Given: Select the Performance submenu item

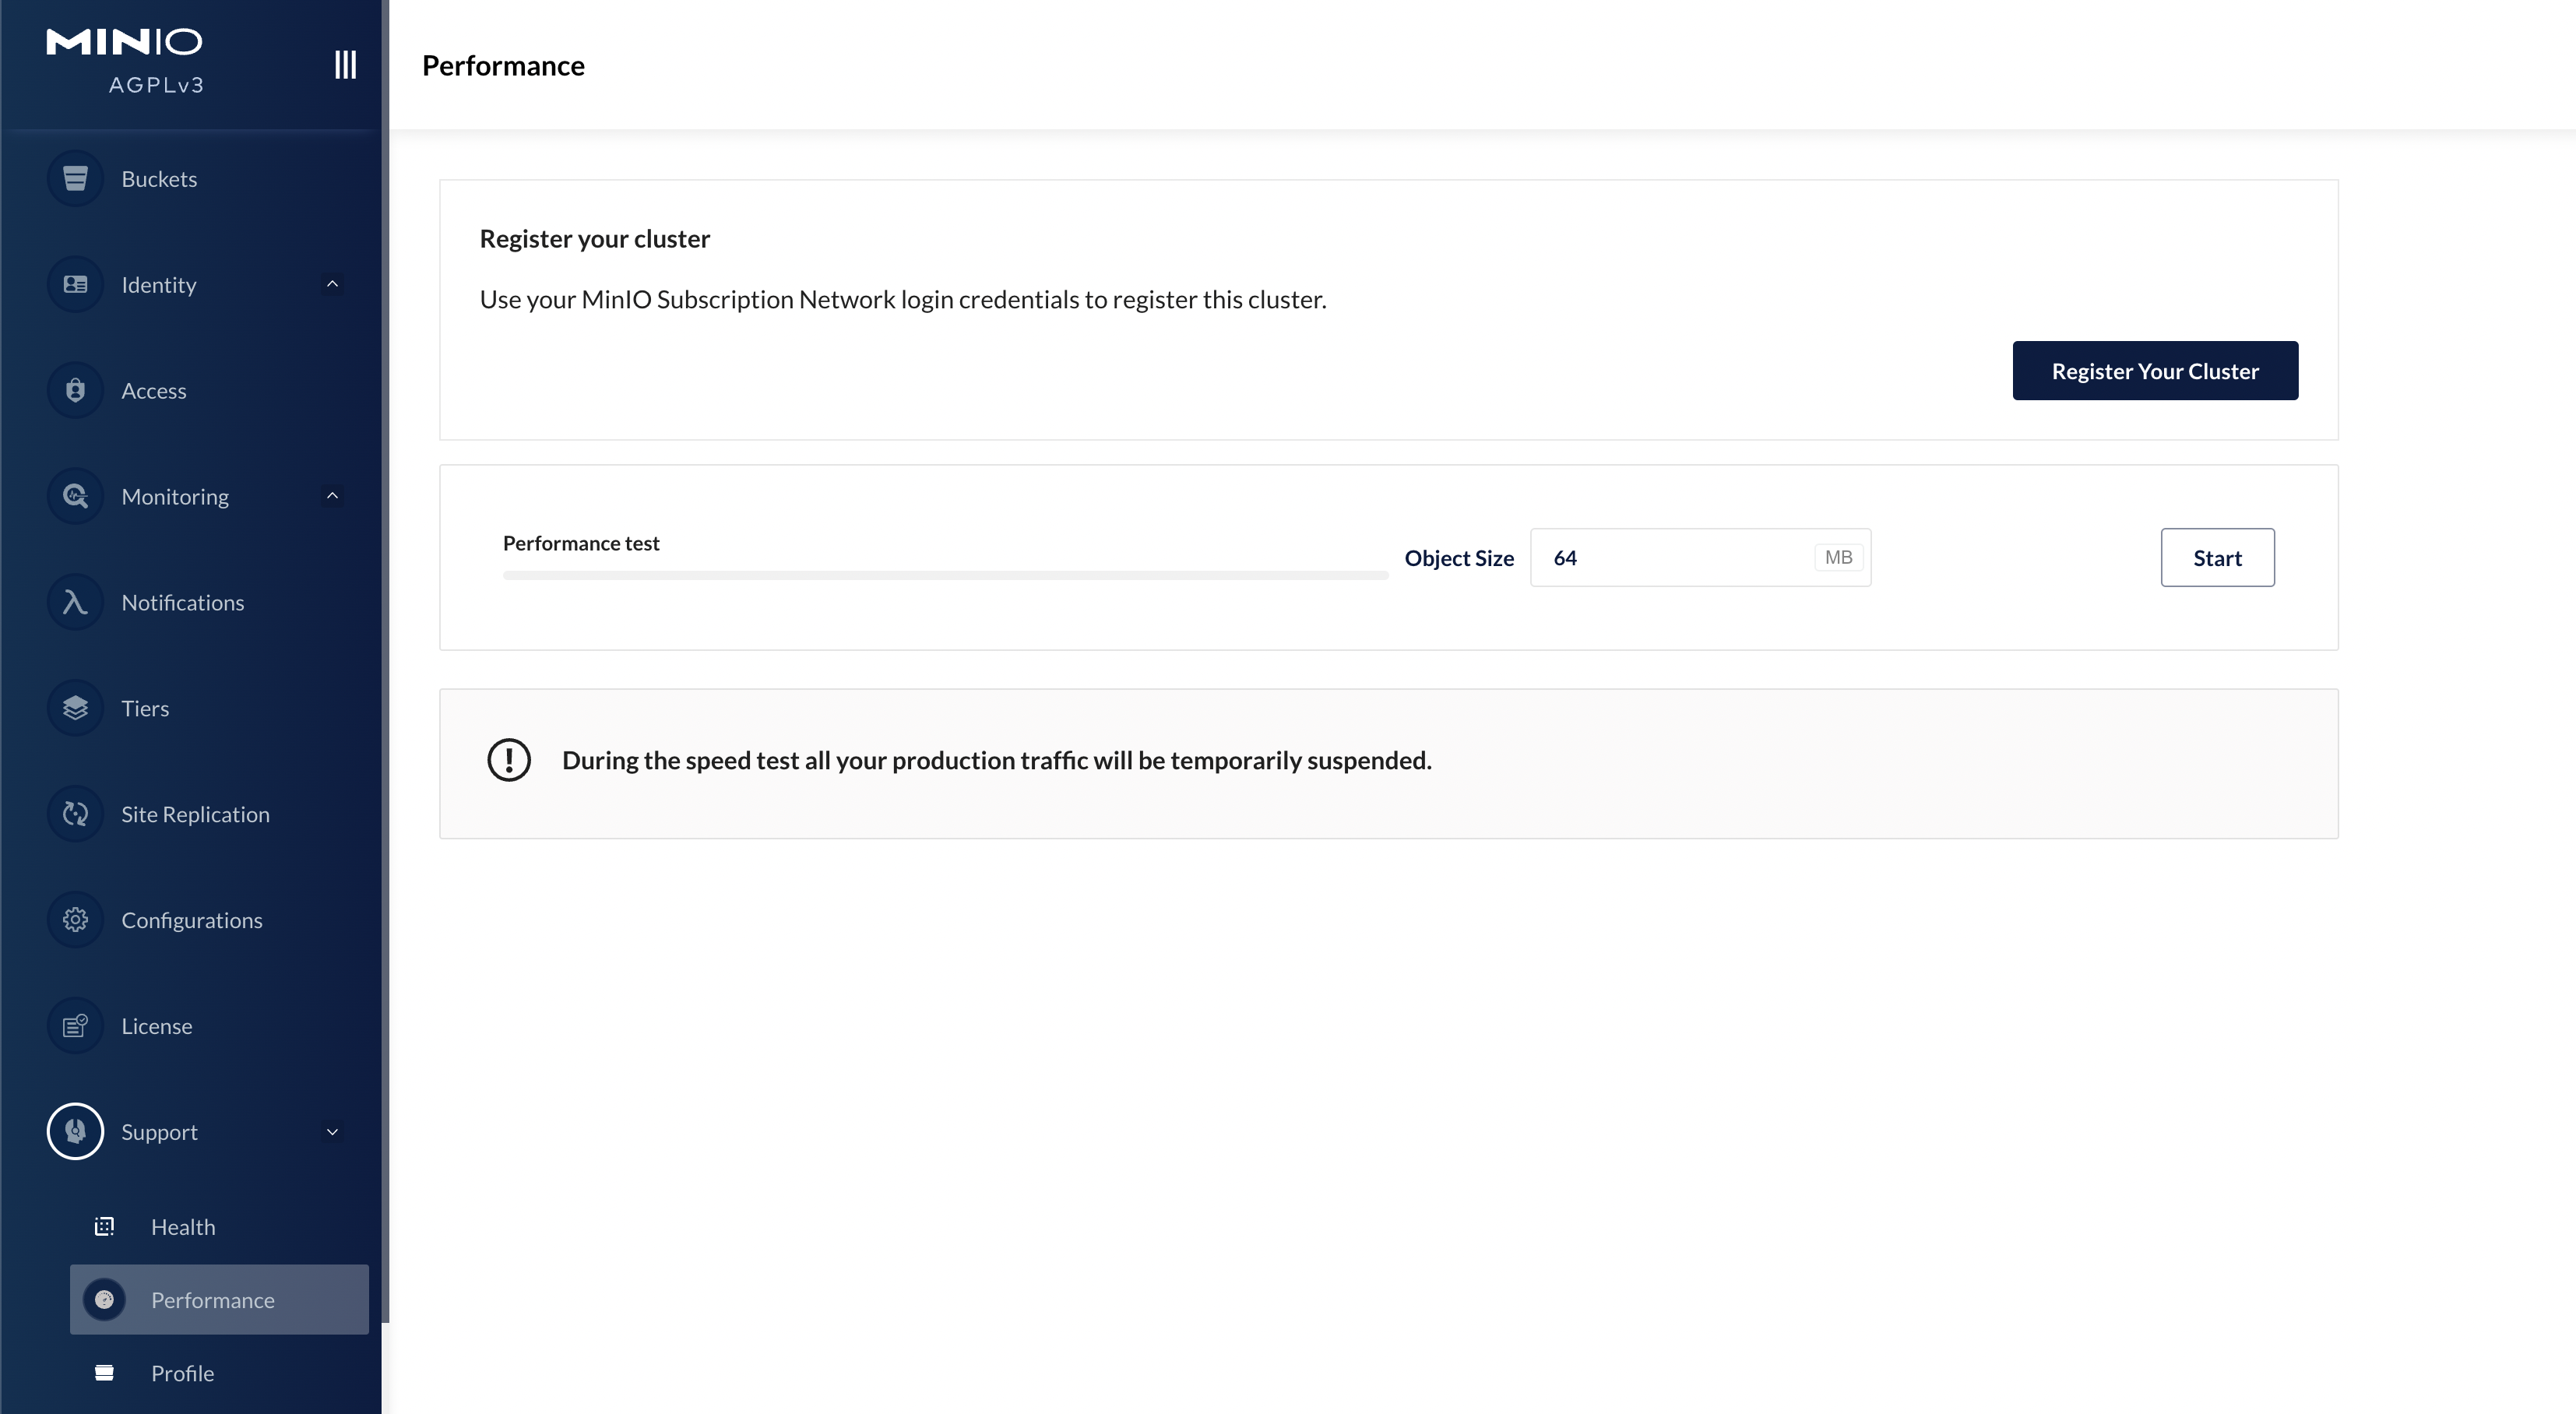Looking at the screenshot, I should tap(212, 1300).
